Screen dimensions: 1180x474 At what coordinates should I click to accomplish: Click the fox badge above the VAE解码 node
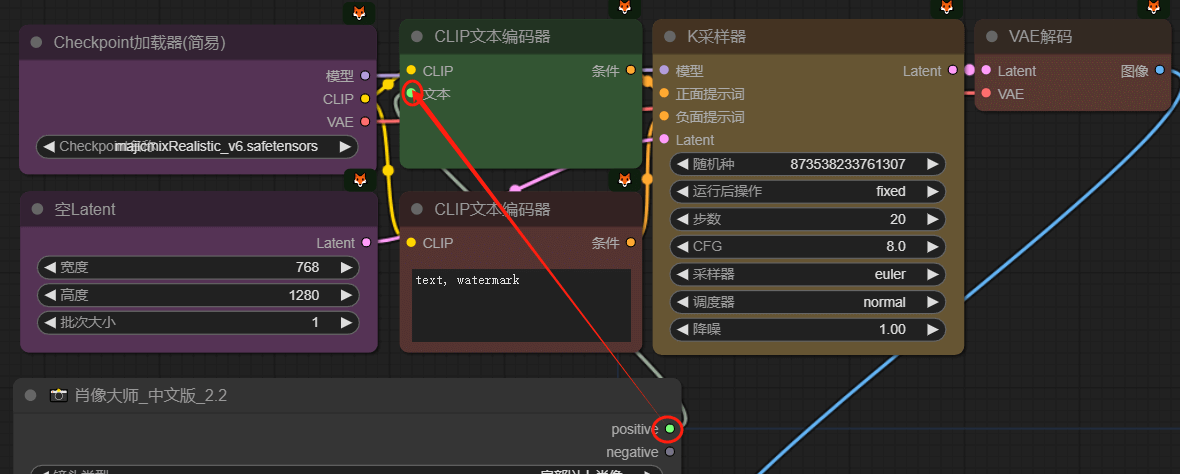1153,8
